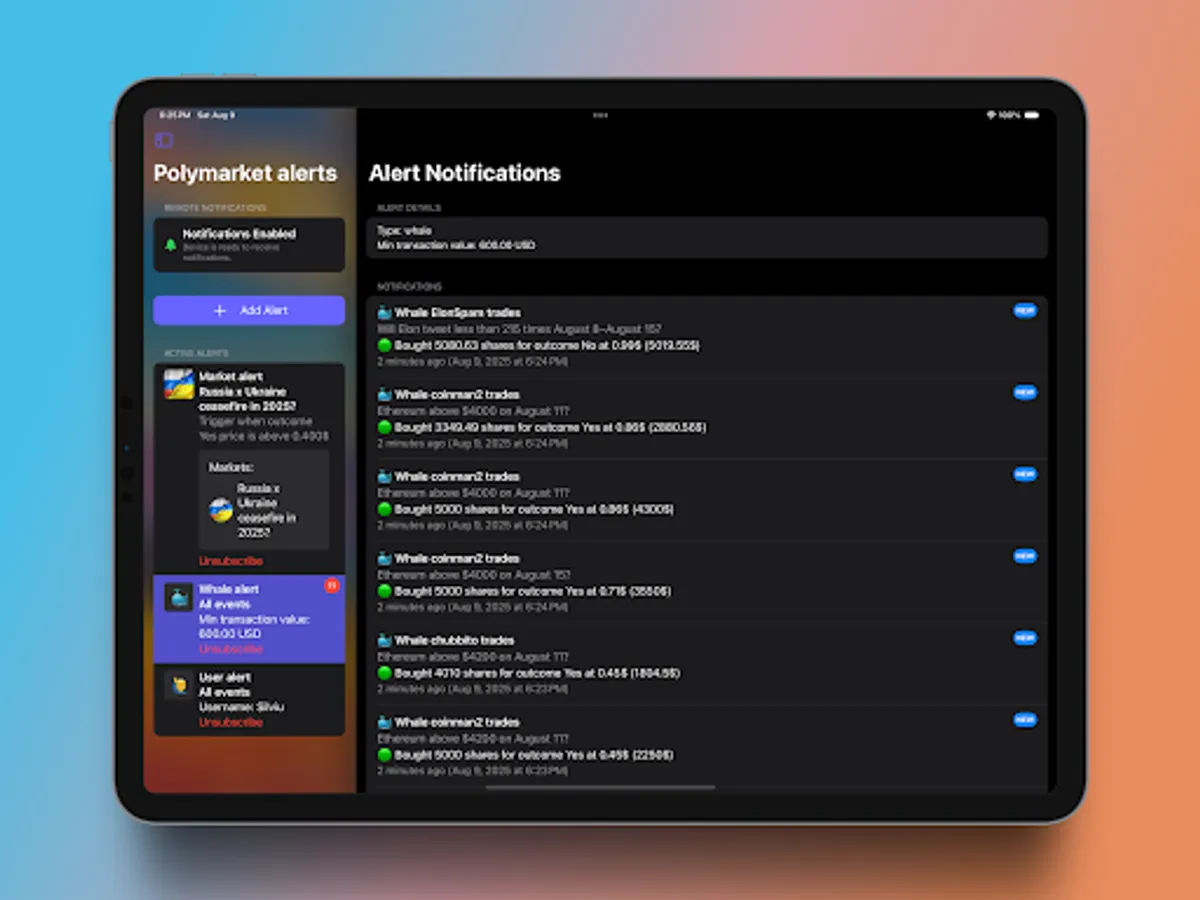Click the whale icon beside Whale ElonSpam trades
This screenshot has height=900, width=1200.
coord(382,312)
